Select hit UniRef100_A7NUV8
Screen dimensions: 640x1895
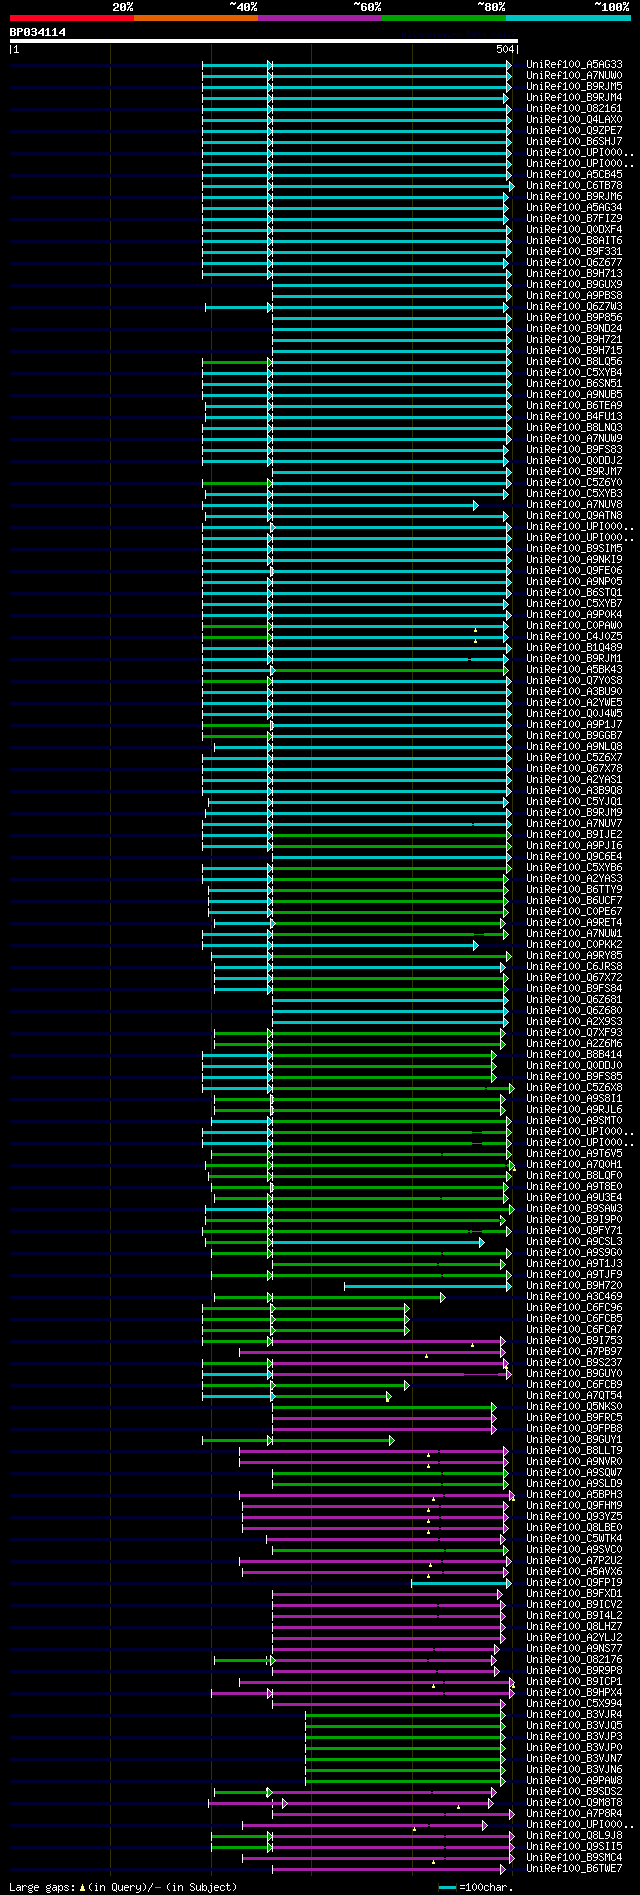pyautogui.click(x=574, y=505)
